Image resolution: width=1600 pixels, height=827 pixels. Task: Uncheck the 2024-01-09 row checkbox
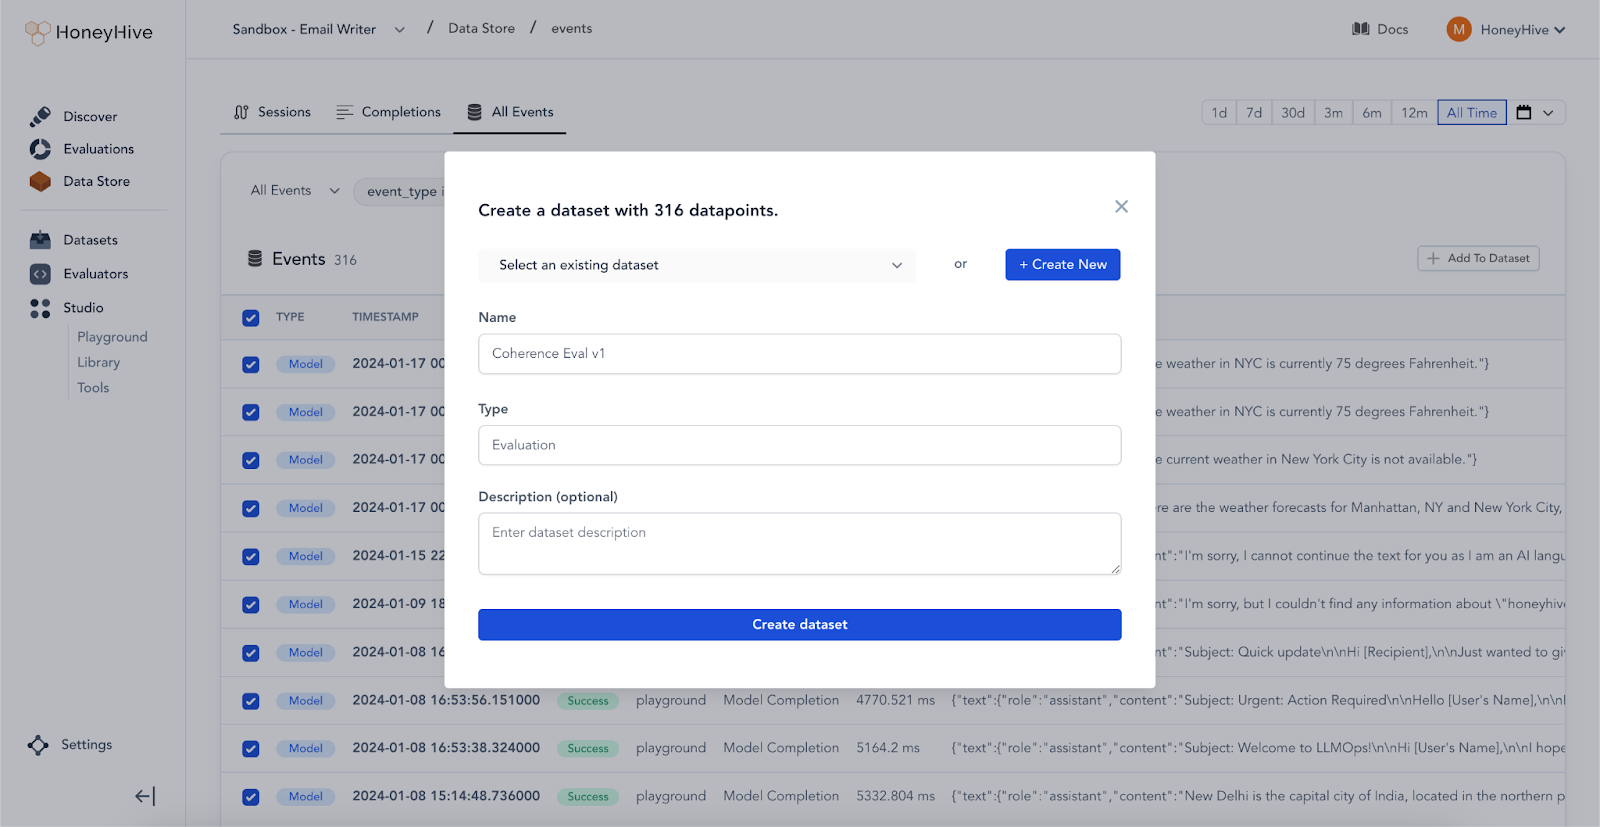(251, 605)
